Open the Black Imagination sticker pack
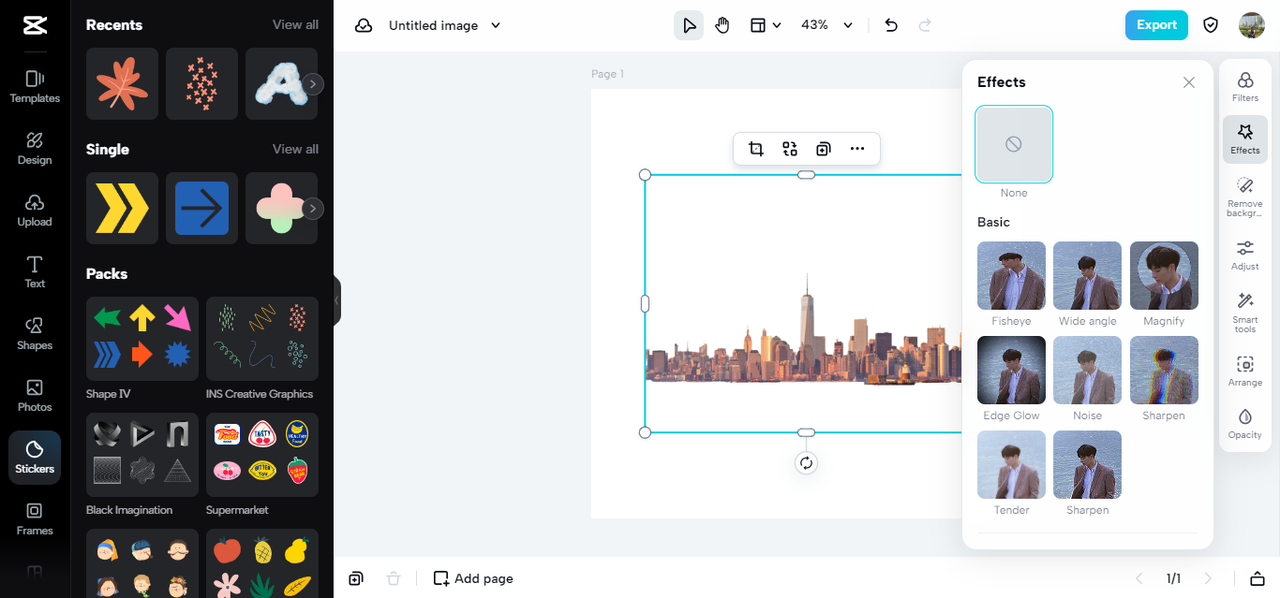The image size is (1280, 598). [143, 455]
